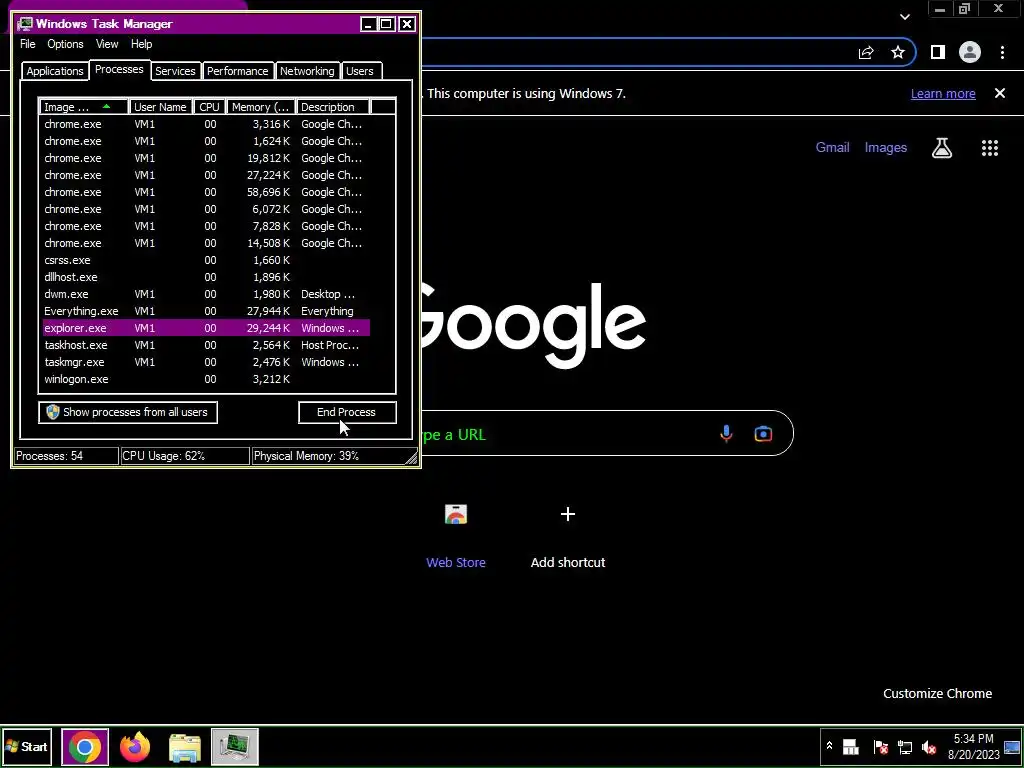This screenshot has width=1024, height=768.
Task: Select the csrss.exe process
Action: coord(206,260)
